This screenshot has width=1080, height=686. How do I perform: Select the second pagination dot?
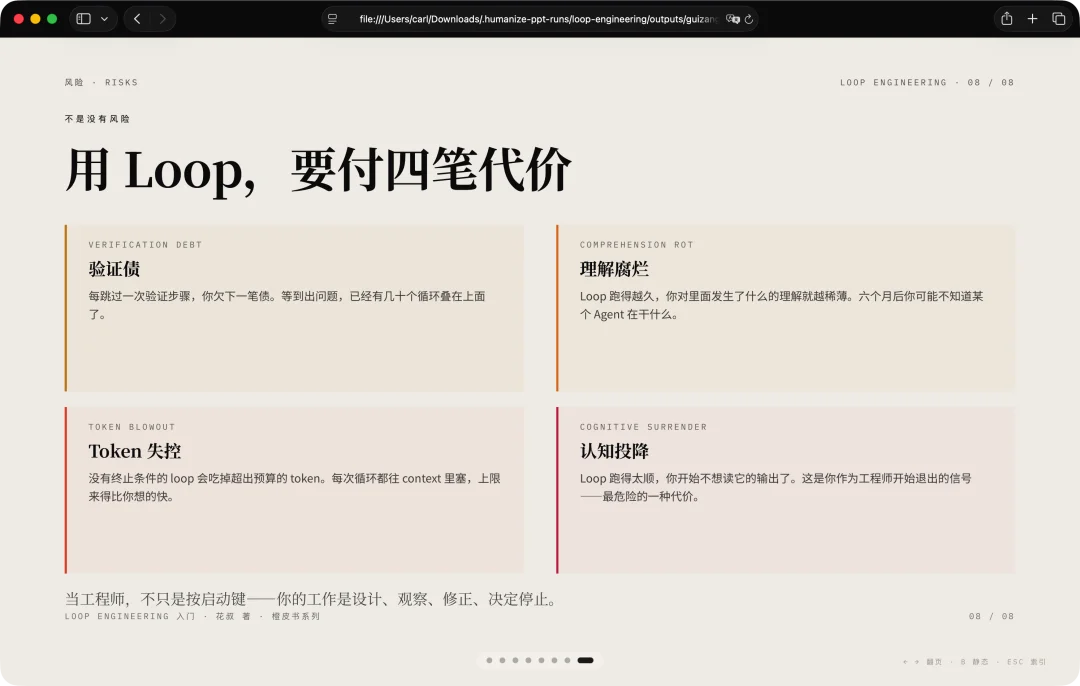tap(502, 661)
